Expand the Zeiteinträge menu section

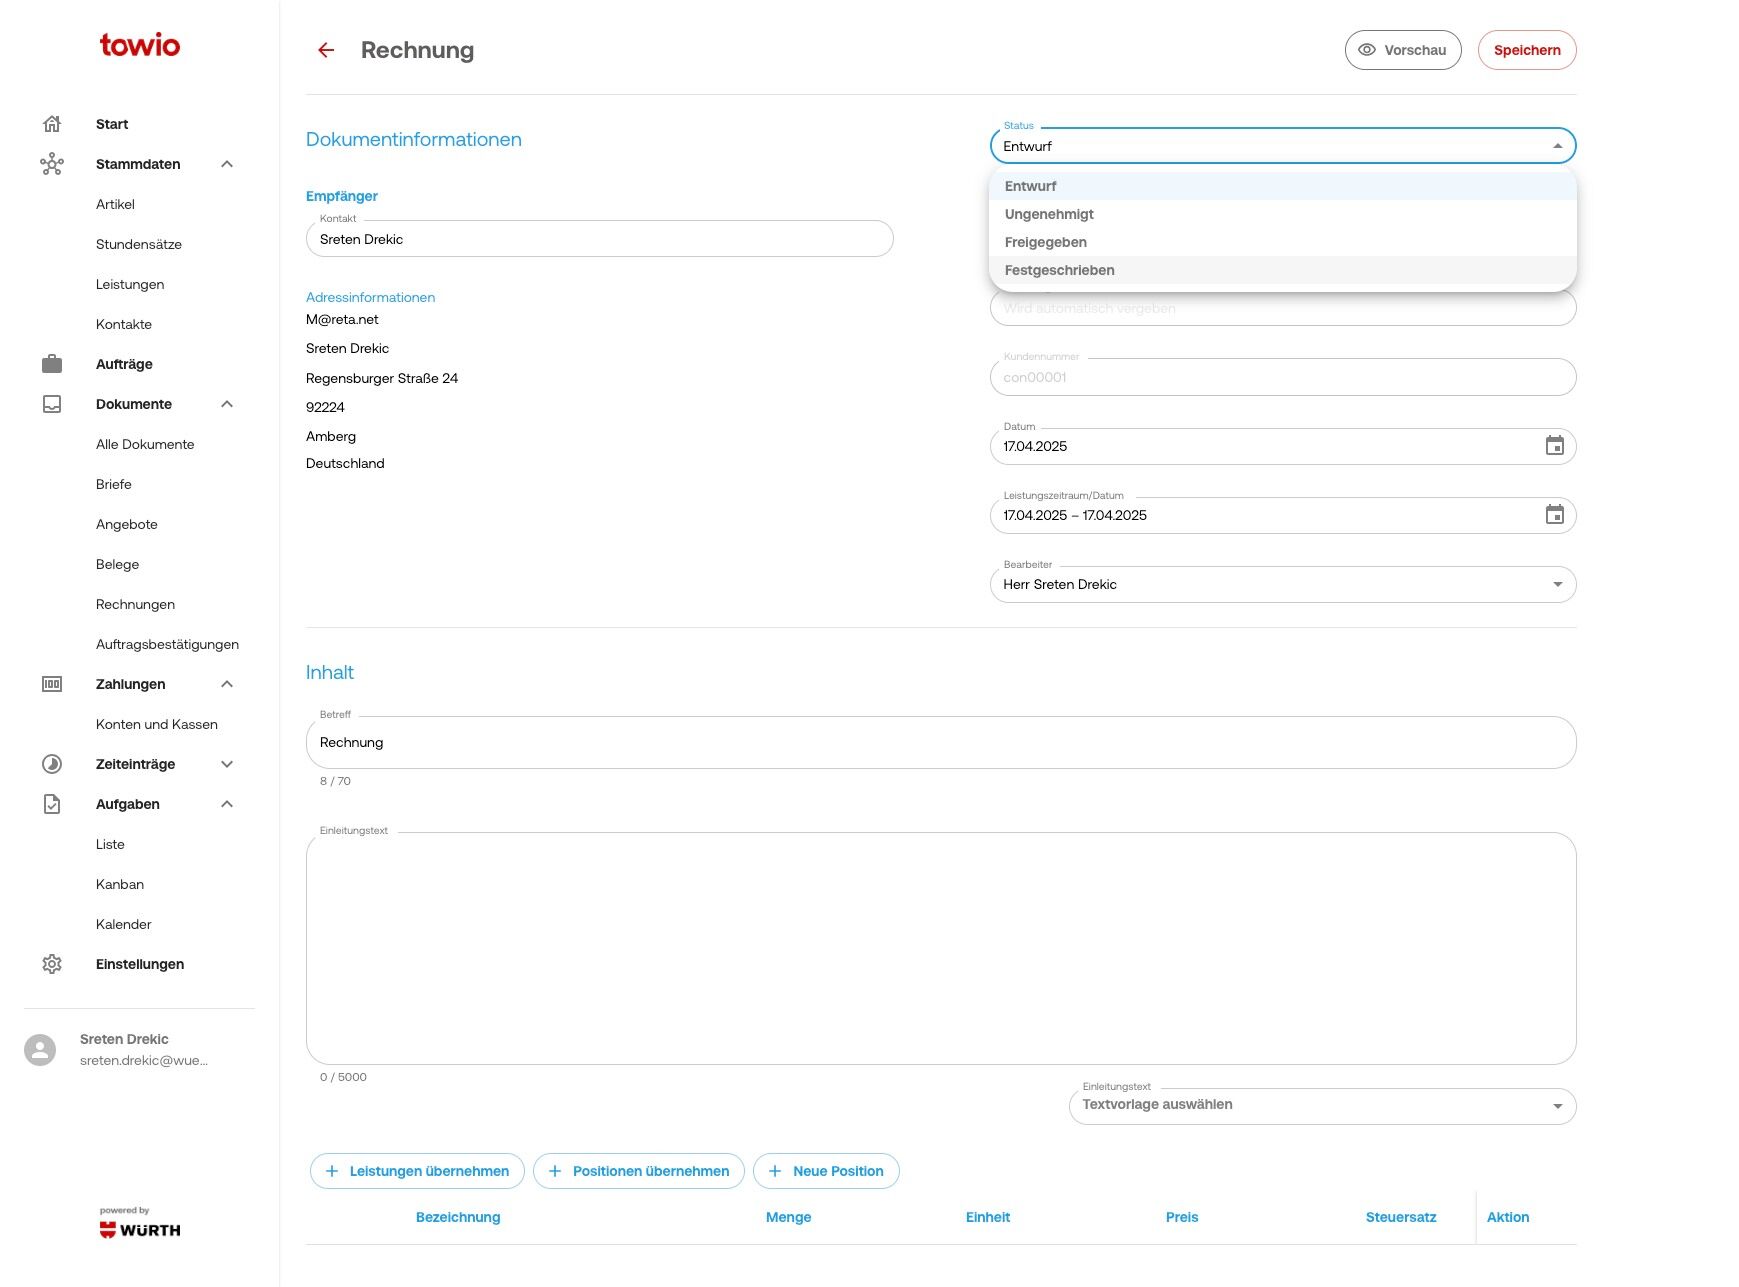(227, 764)
